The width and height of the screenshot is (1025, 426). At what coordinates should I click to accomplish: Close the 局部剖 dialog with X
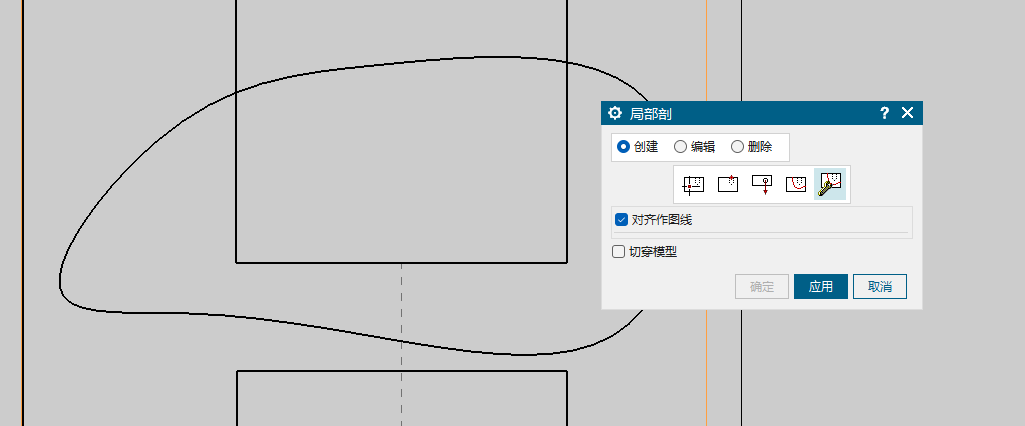click(908, 113)
